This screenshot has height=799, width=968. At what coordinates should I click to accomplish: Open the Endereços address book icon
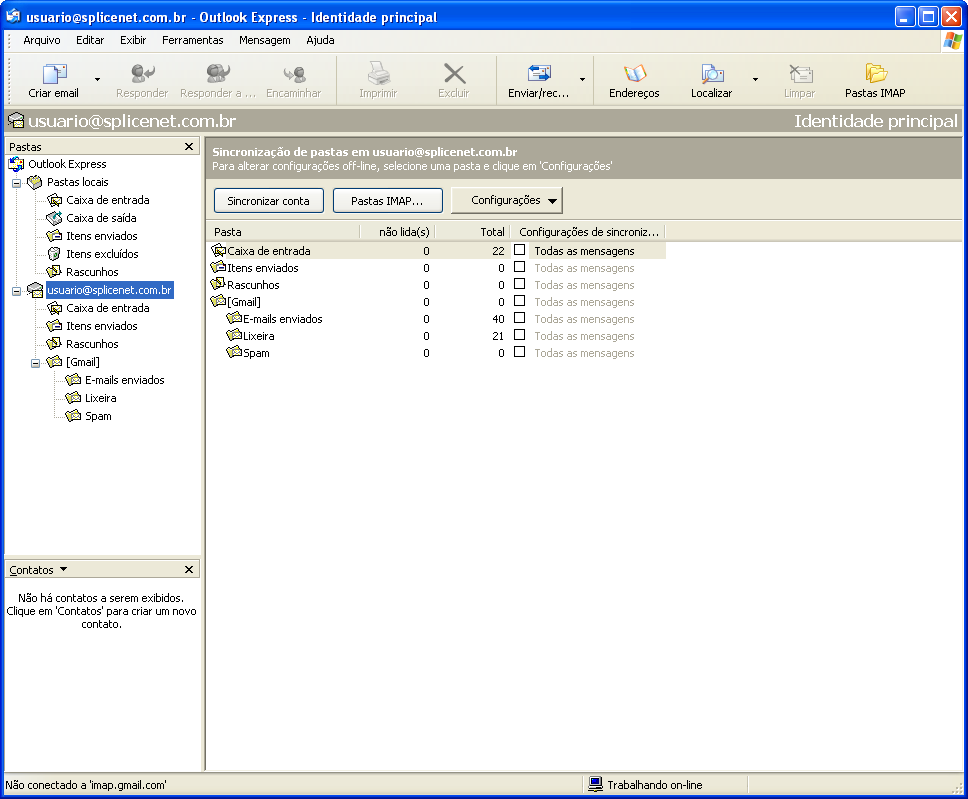click(635, 73)
